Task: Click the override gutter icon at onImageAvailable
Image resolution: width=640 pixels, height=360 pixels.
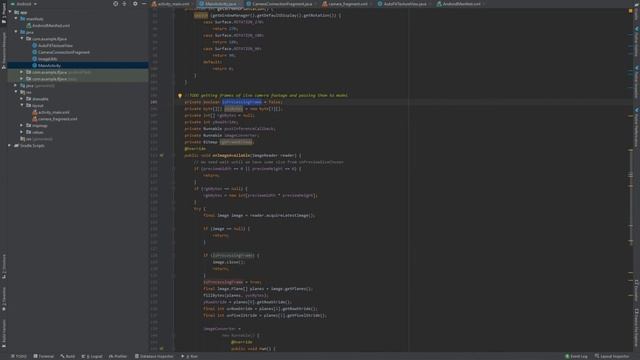Action: 162,156
